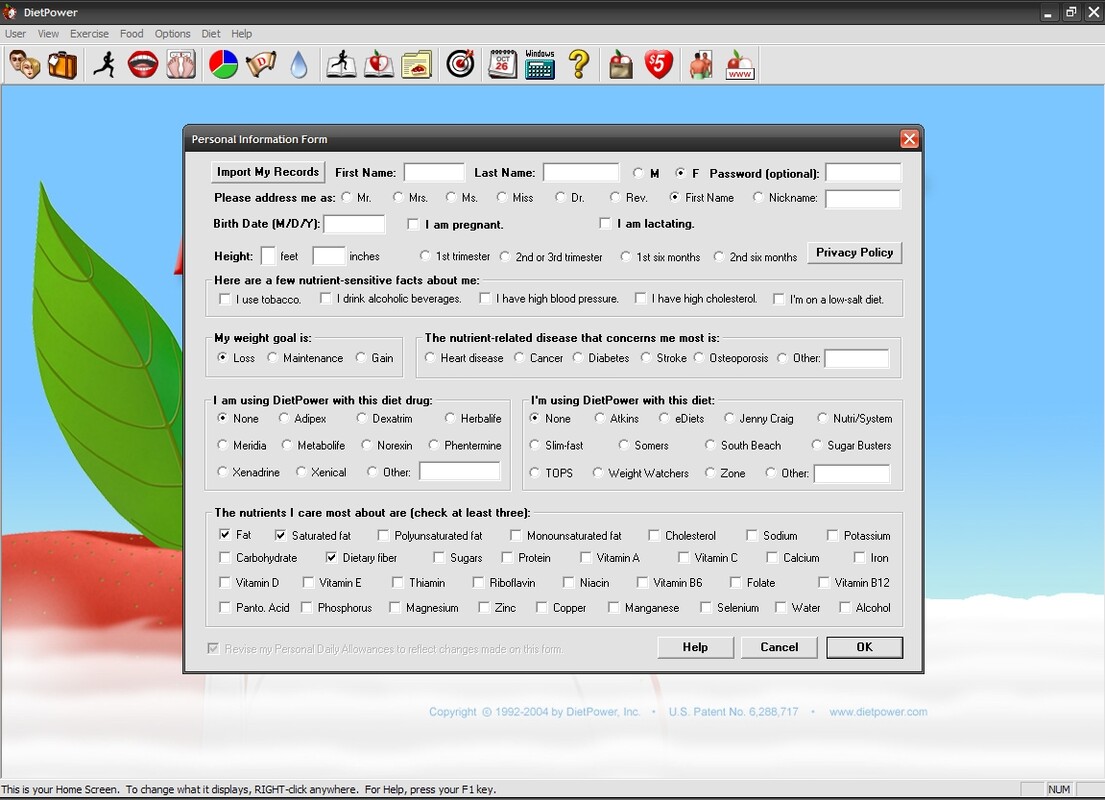Uncheck the Saturated fat nutrient

tap(280, 535)
